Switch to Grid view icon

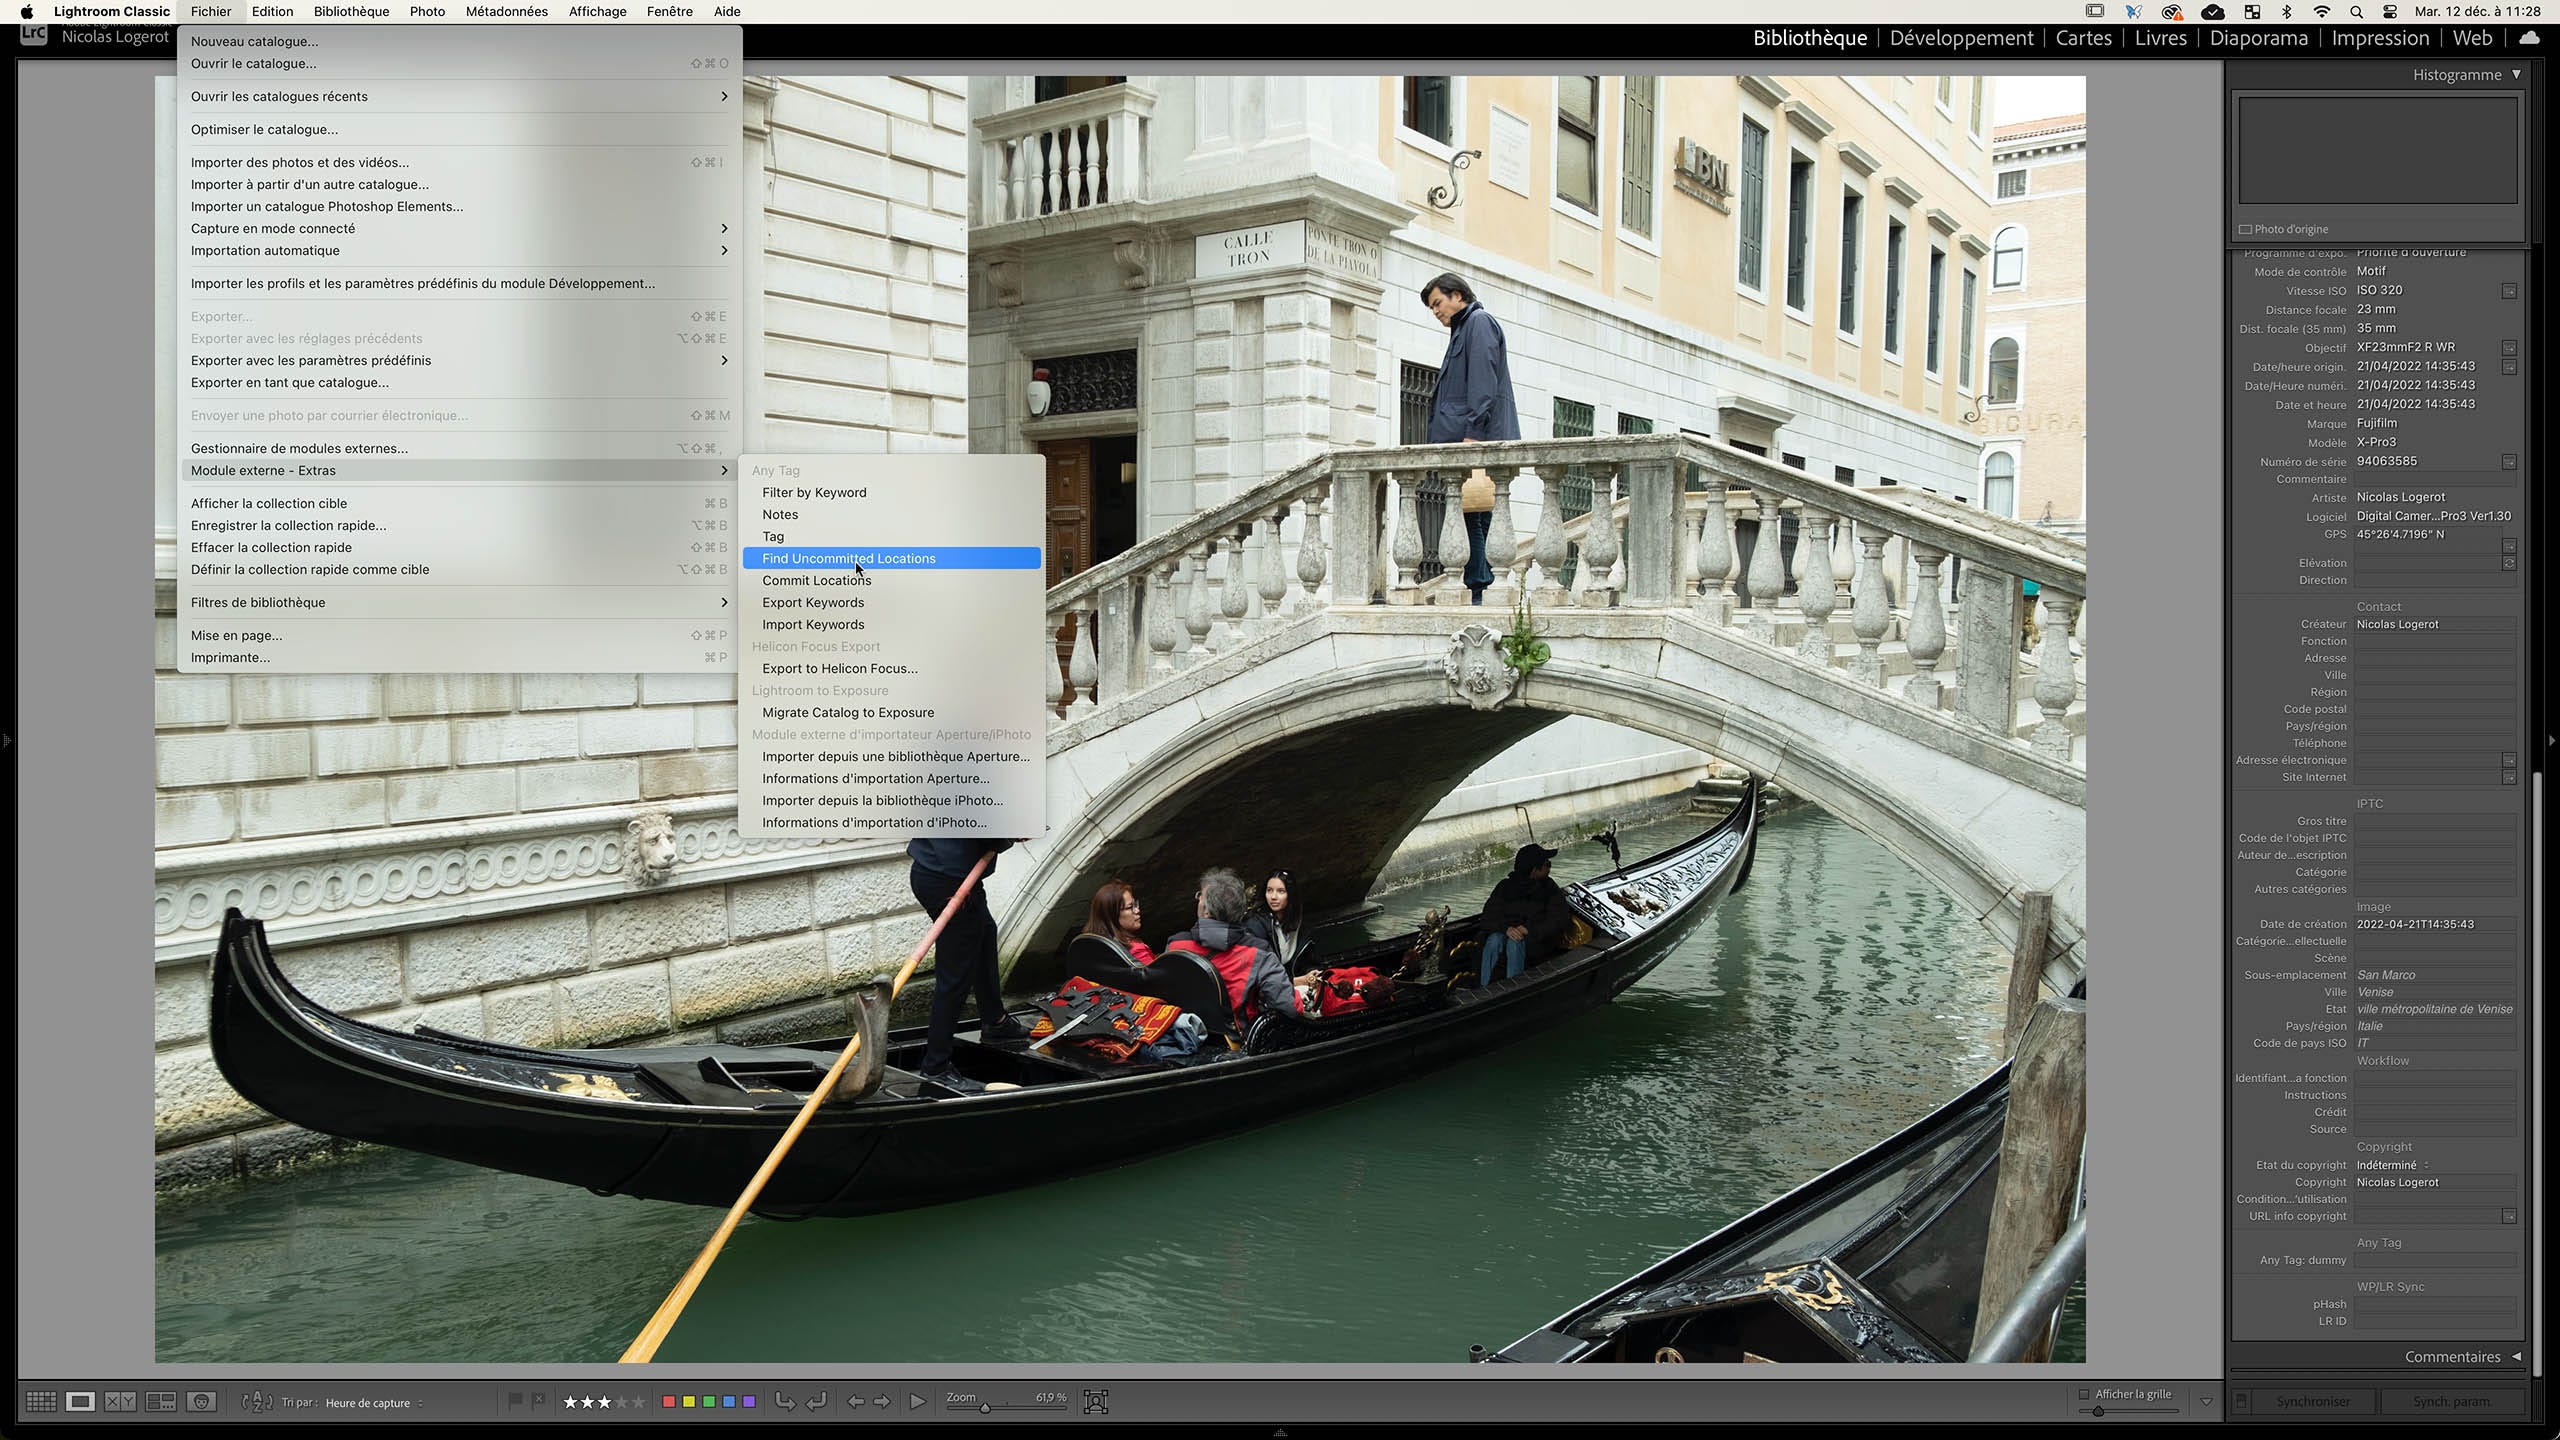(41, 1402)
